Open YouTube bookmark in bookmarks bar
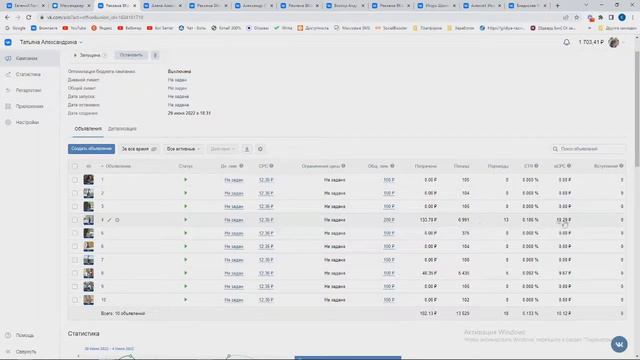The image size is (640, 360). tap(74, 28)
